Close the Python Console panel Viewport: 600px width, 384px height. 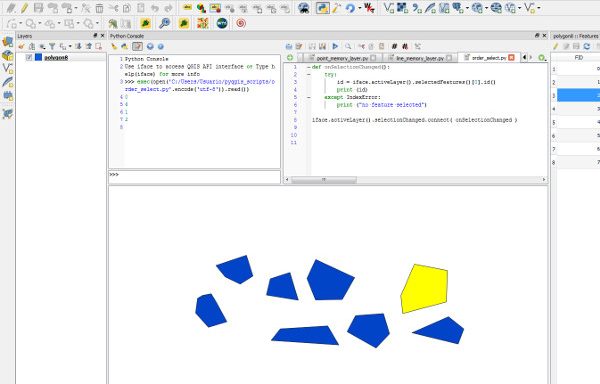pos(544,36)
